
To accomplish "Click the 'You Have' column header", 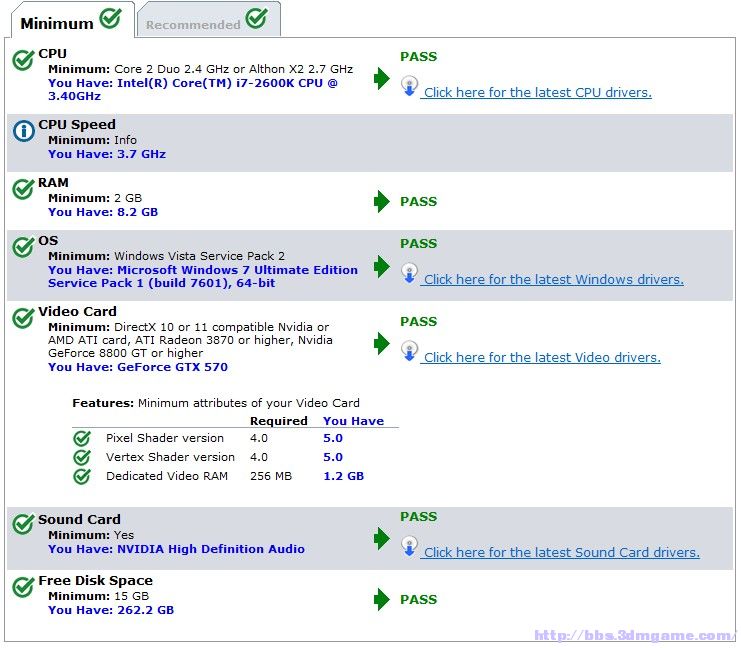I will tap(353, 421).
